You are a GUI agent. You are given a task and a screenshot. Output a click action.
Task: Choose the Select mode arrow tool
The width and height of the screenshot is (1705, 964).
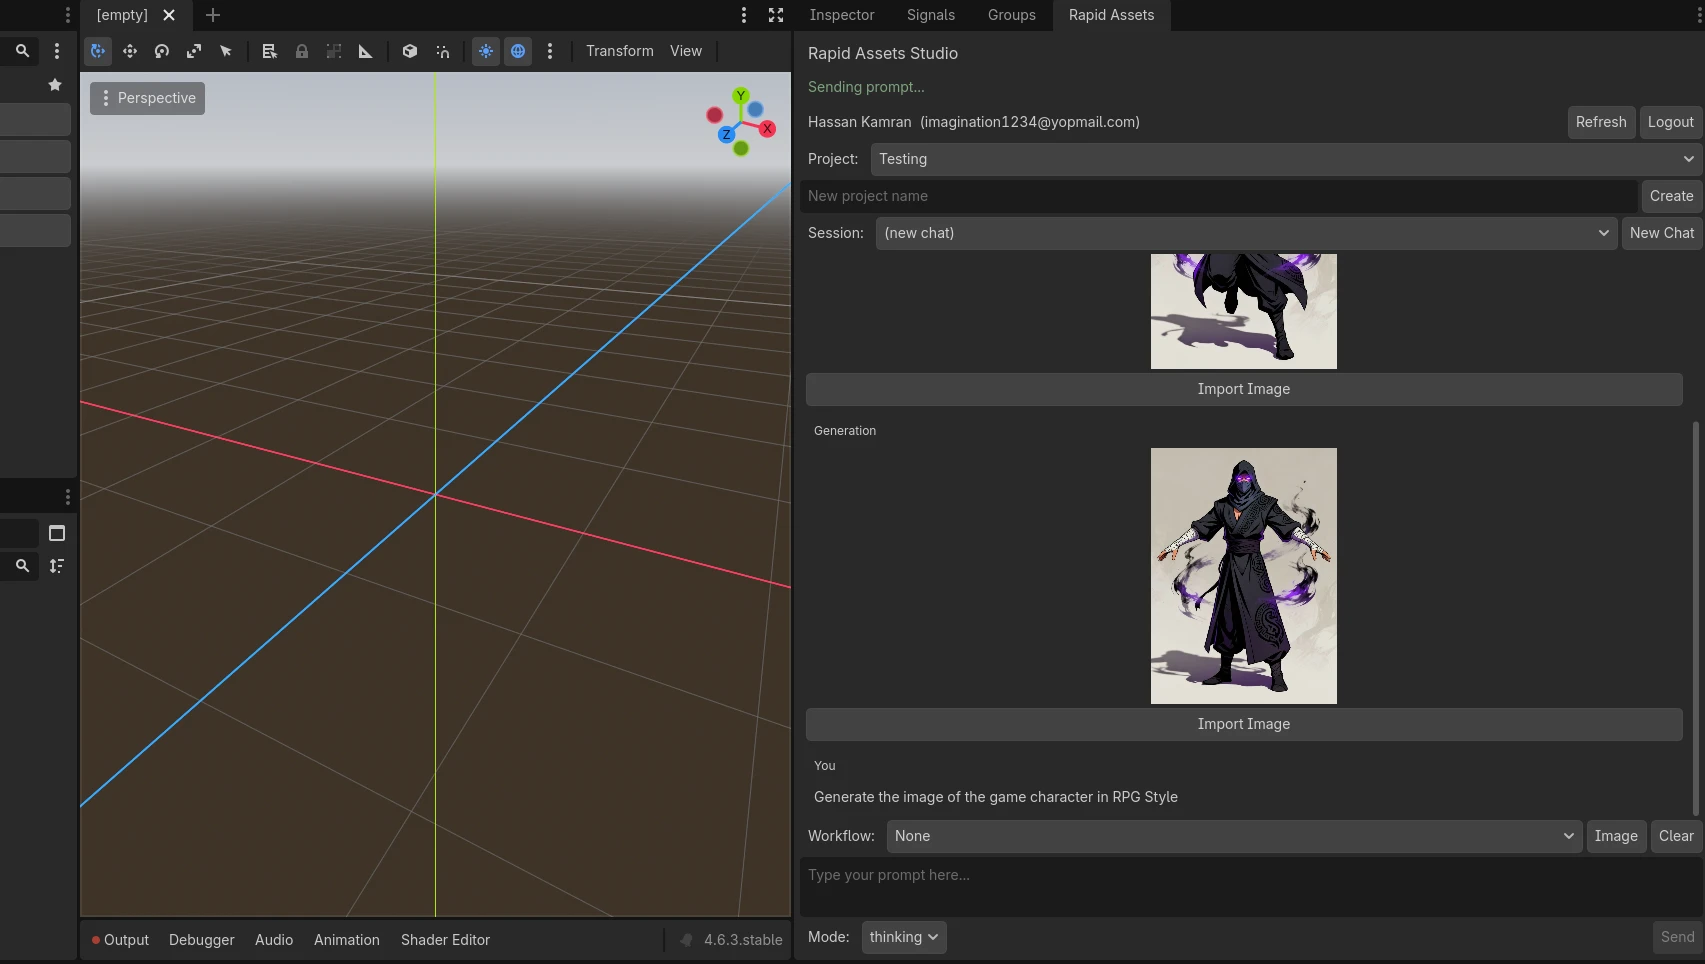pos(226,51)
